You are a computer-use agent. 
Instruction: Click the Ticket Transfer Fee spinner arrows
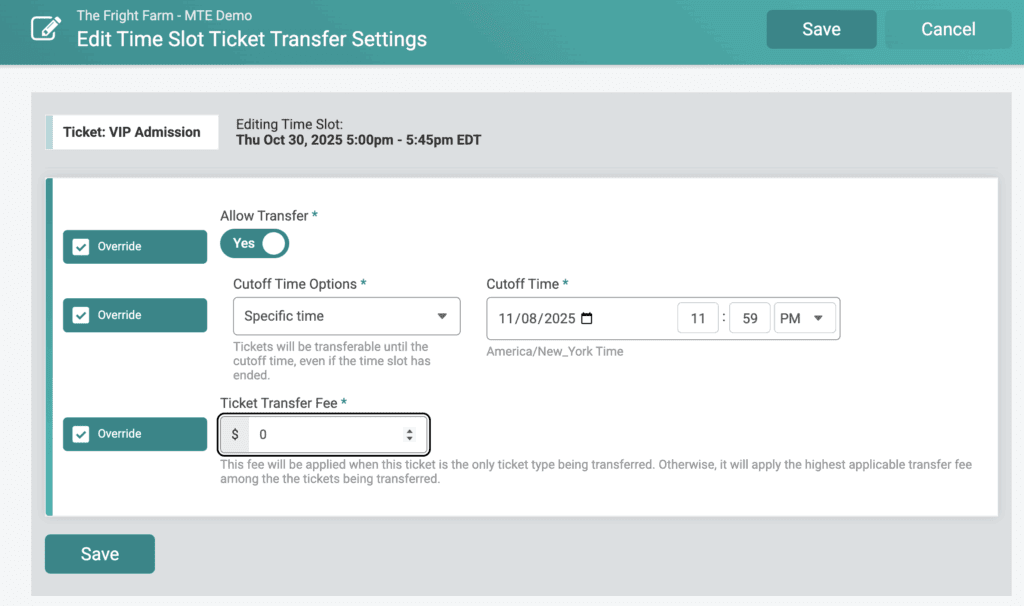pyautogui.click(x=409, y=435)
